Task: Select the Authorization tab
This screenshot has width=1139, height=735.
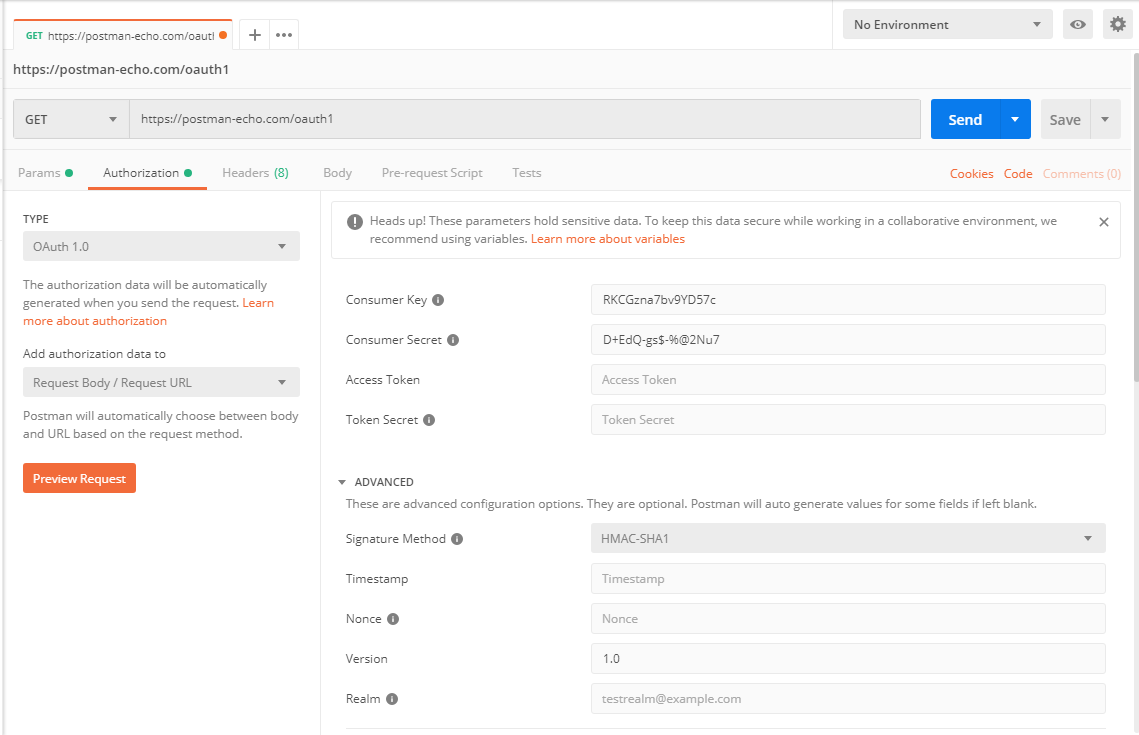Action: click(x=147, y=173)
